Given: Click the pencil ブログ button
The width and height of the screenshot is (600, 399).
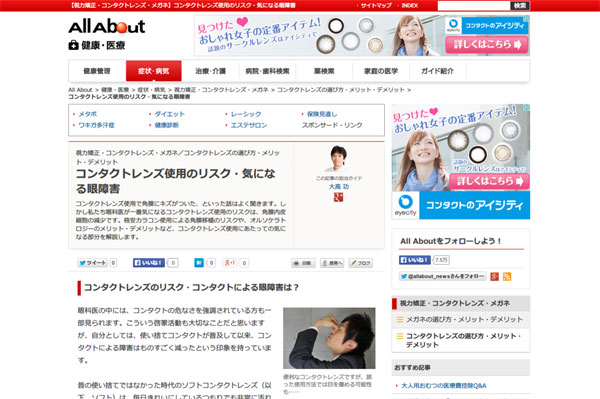Looking at the screenshot, I should point(360,263).
